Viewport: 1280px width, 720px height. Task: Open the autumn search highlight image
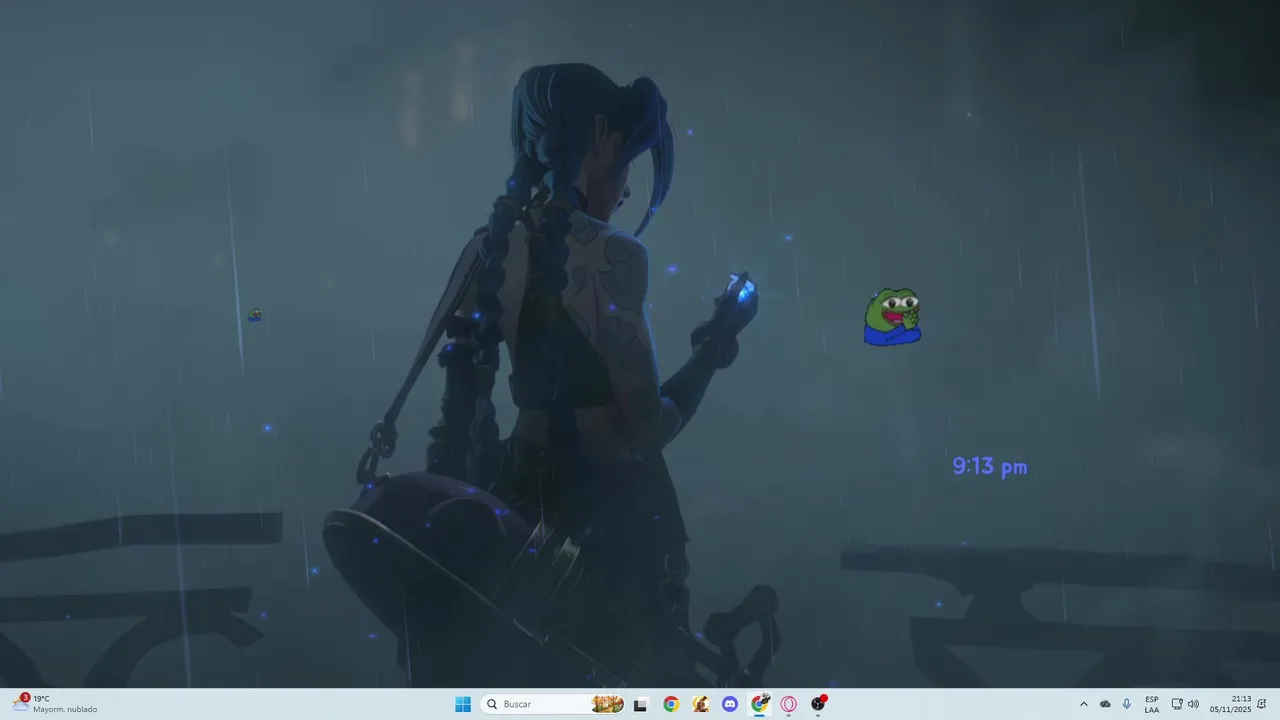[x=608, y=704]
